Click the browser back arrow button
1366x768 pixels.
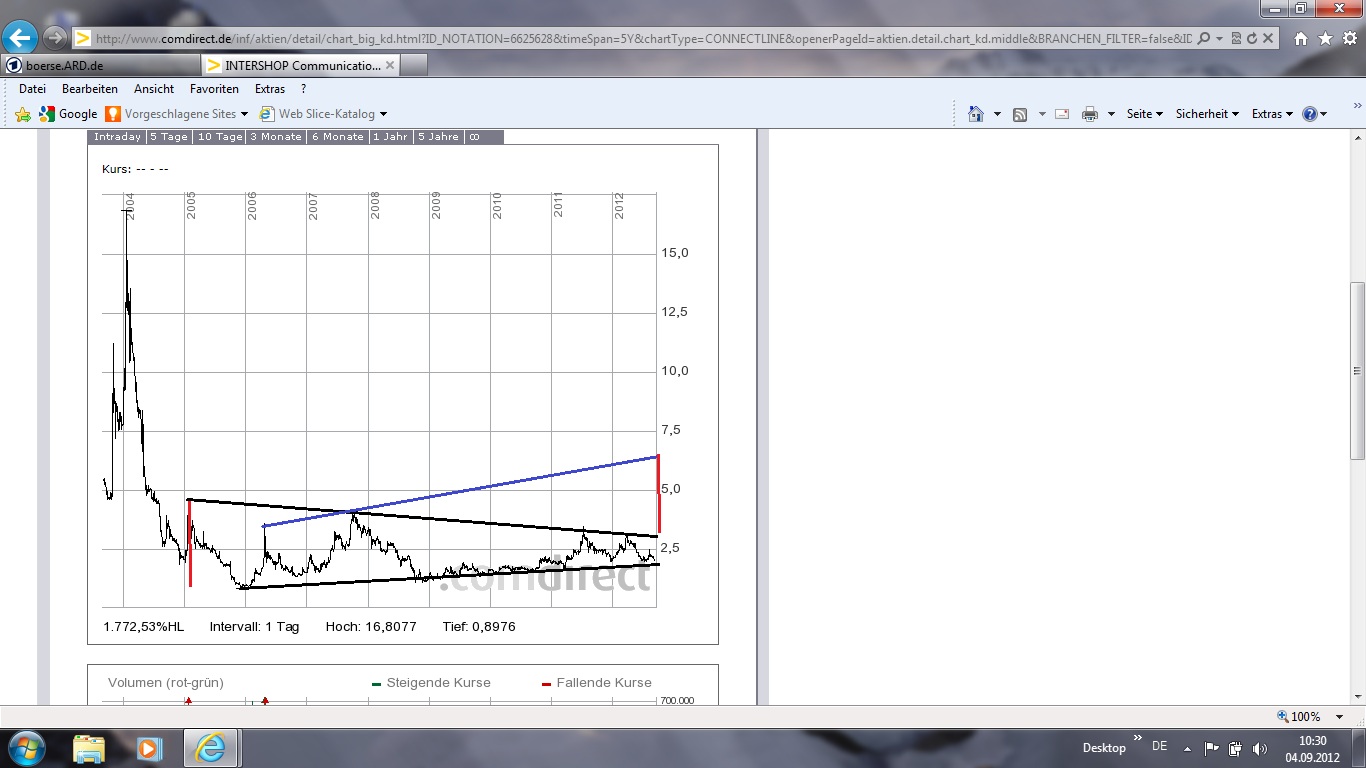(x=20, y=38)
